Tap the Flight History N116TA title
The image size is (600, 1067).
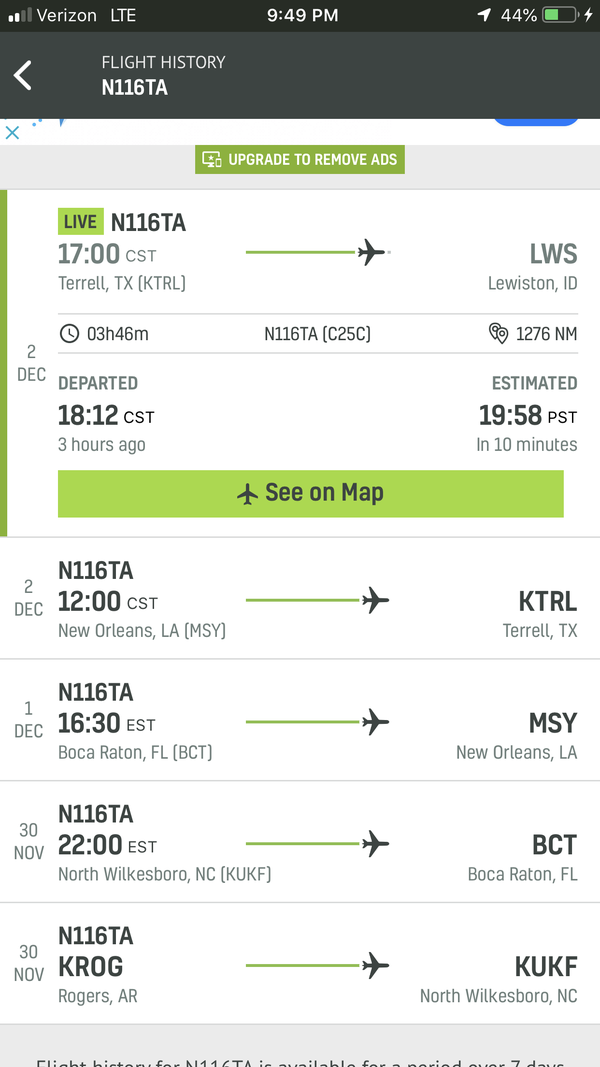[163, 75]
